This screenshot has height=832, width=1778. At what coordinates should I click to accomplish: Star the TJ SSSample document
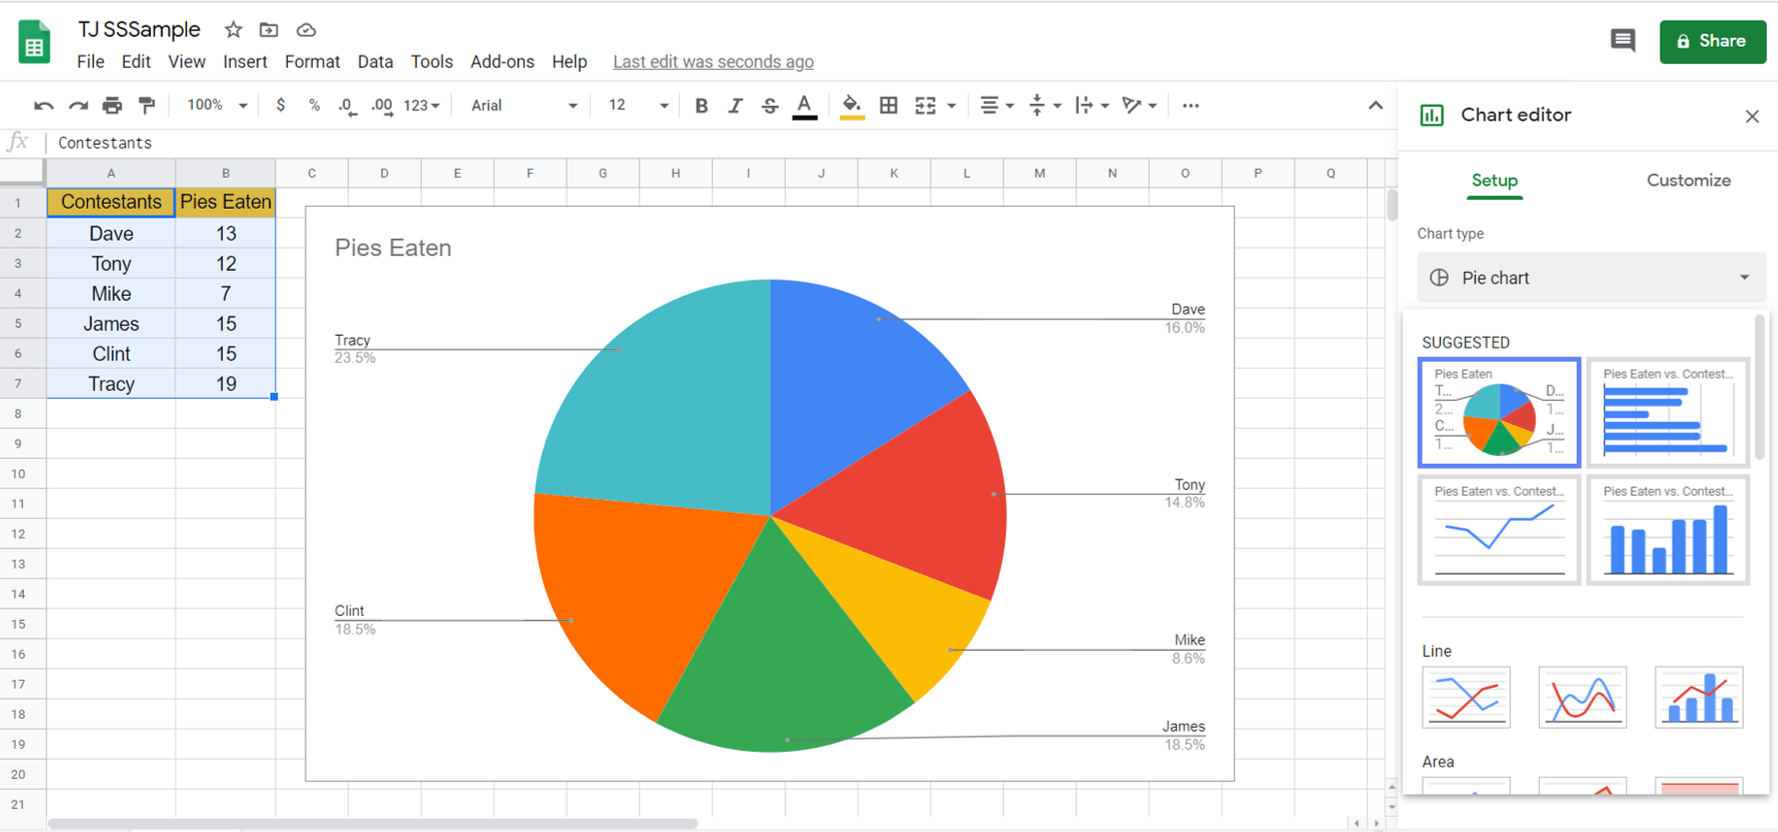[233, 30]
